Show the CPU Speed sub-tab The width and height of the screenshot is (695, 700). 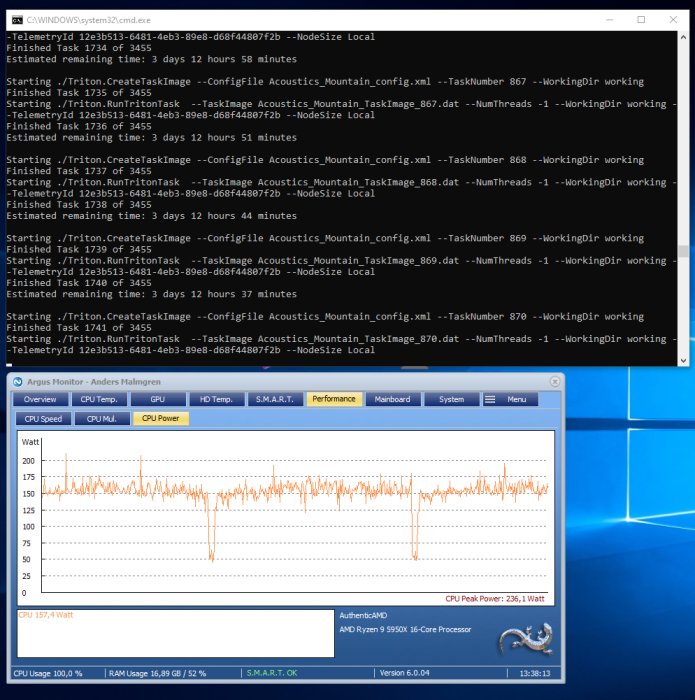(x=43, y=419)
